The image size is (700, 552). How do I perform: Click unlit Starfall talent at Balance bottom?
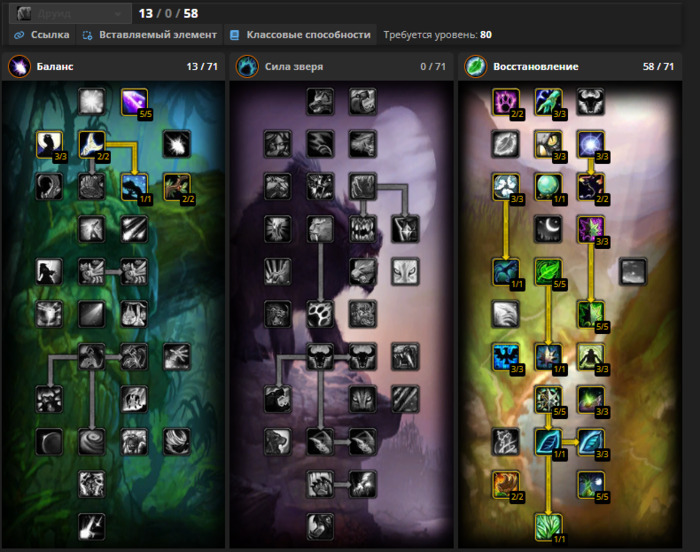[92, 527]
